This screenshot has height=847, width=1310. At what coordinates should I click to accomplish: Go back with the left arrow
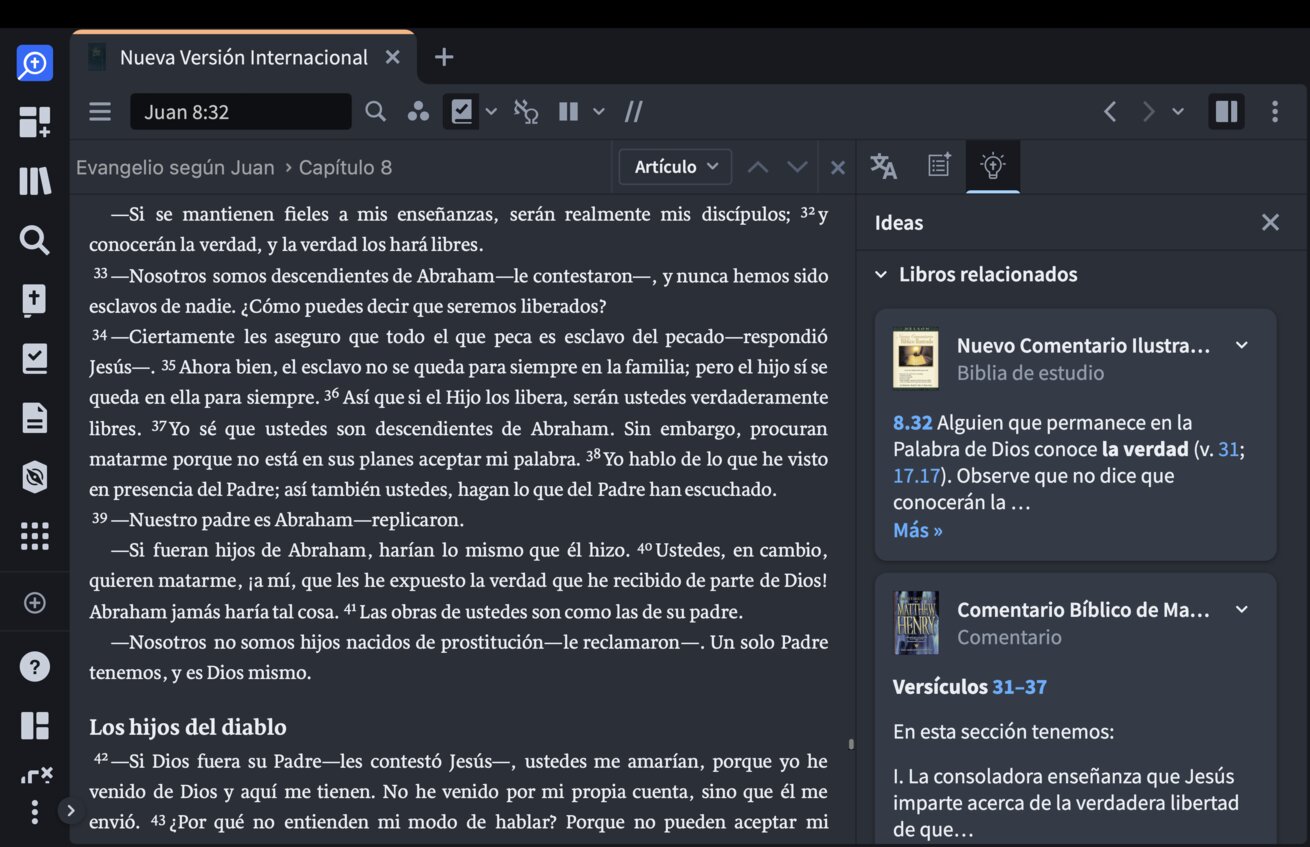pos(1110,111)
